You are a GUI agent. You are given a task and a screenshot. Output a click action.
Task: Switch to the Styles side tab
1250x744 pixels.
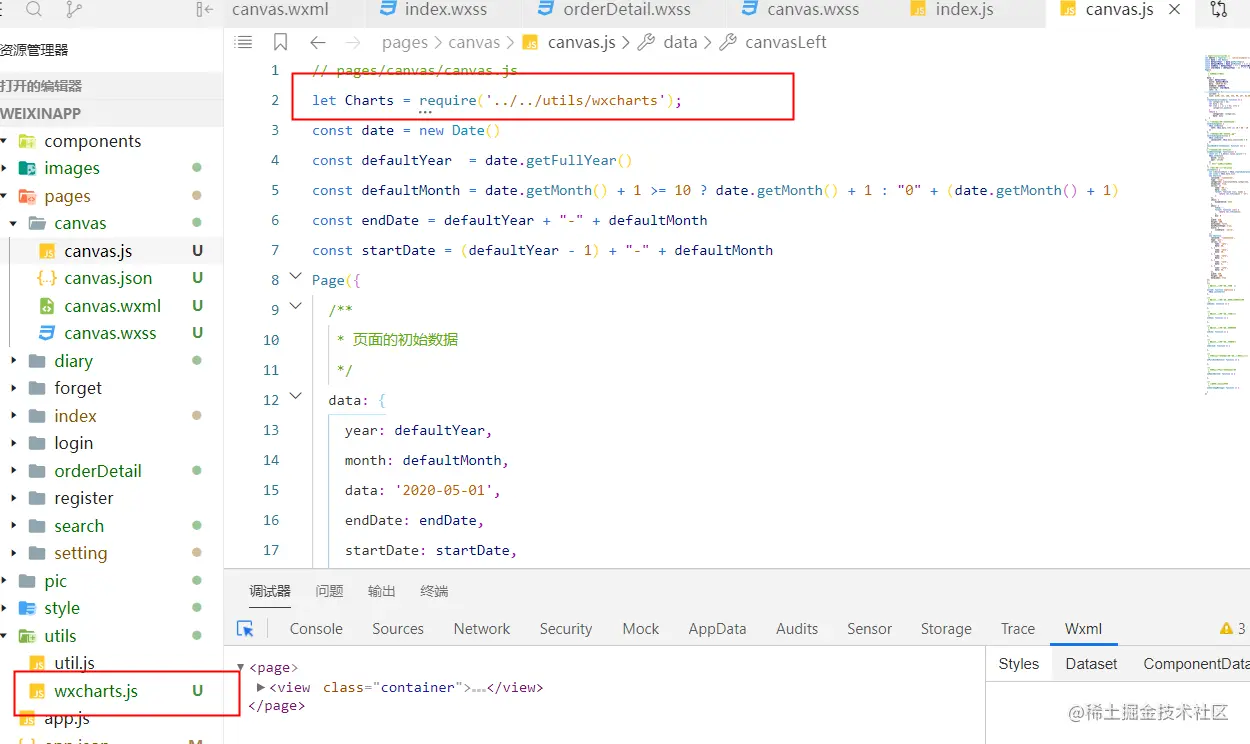[x=1019, y=664]
